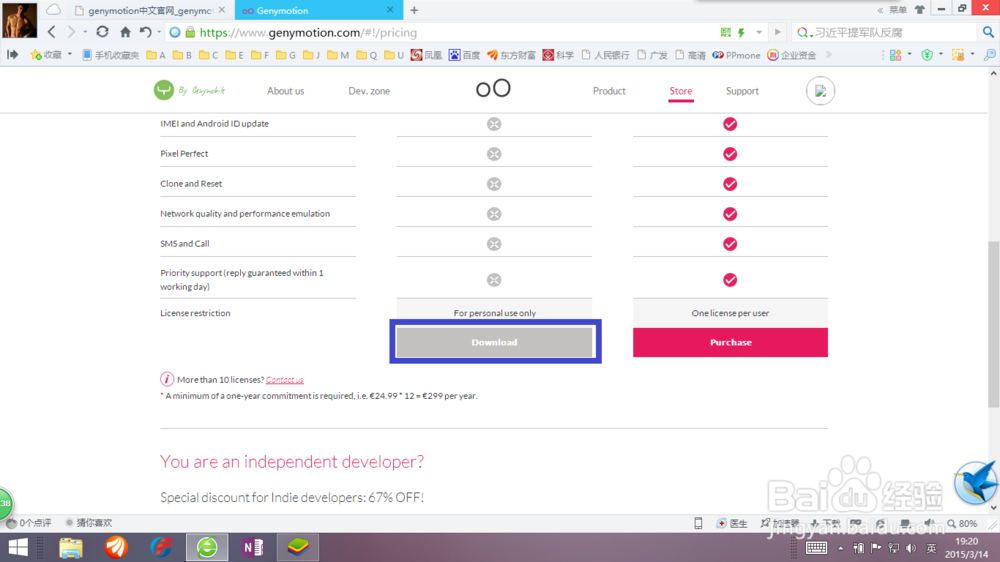Screen dimensions: 1000x562
Task: Open the Store menu item
Action: [680, 91]
